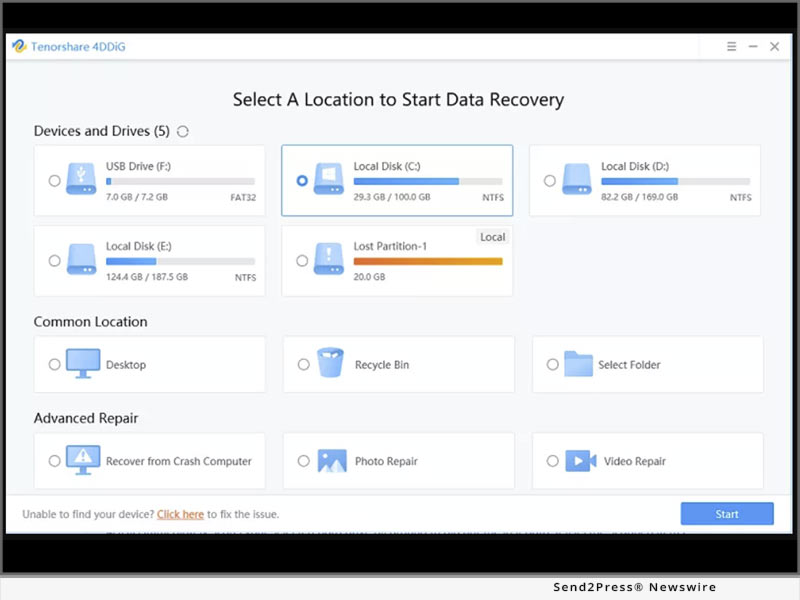800x600 pixels.
Task: Click the '20.0 GB' size text
Action: 369,277
